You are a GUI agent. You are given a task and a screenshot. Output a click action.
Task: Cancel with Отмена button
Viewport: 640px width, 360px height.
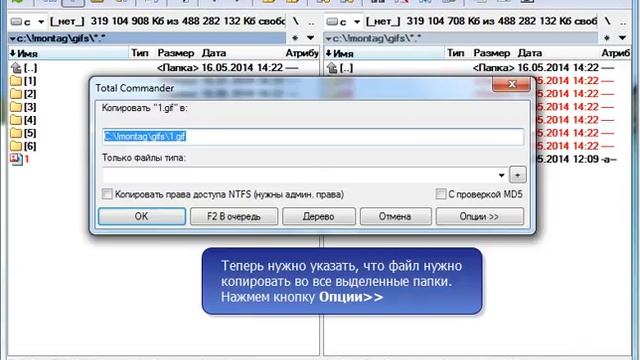pos(395,216)
